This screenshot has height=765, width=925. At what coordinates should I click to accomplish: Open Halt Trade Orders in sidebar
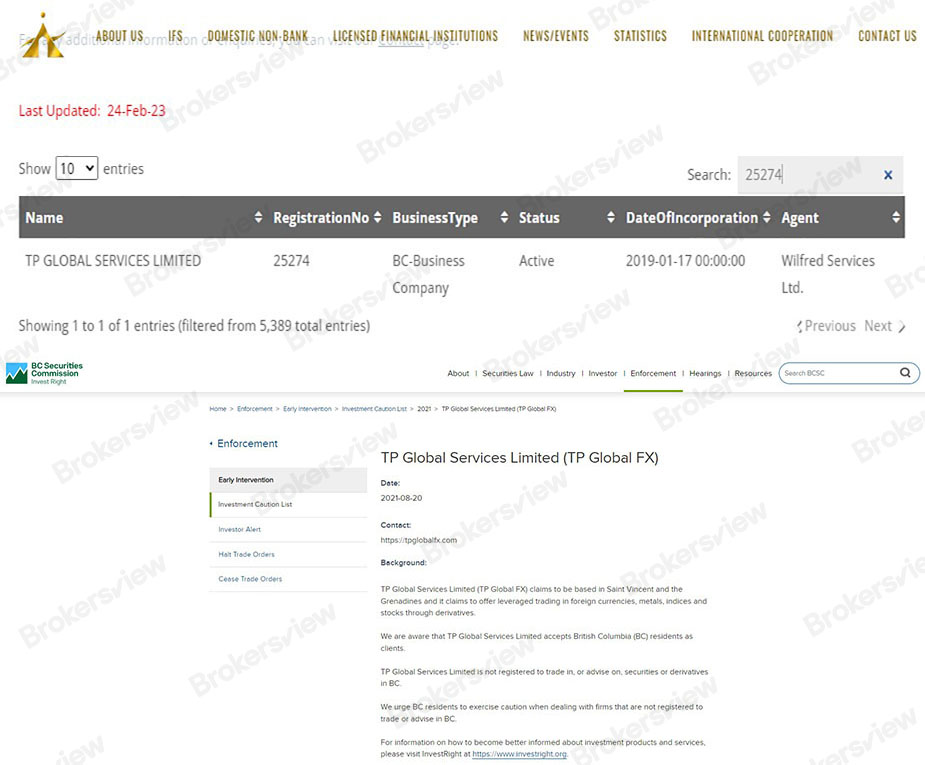288,554
